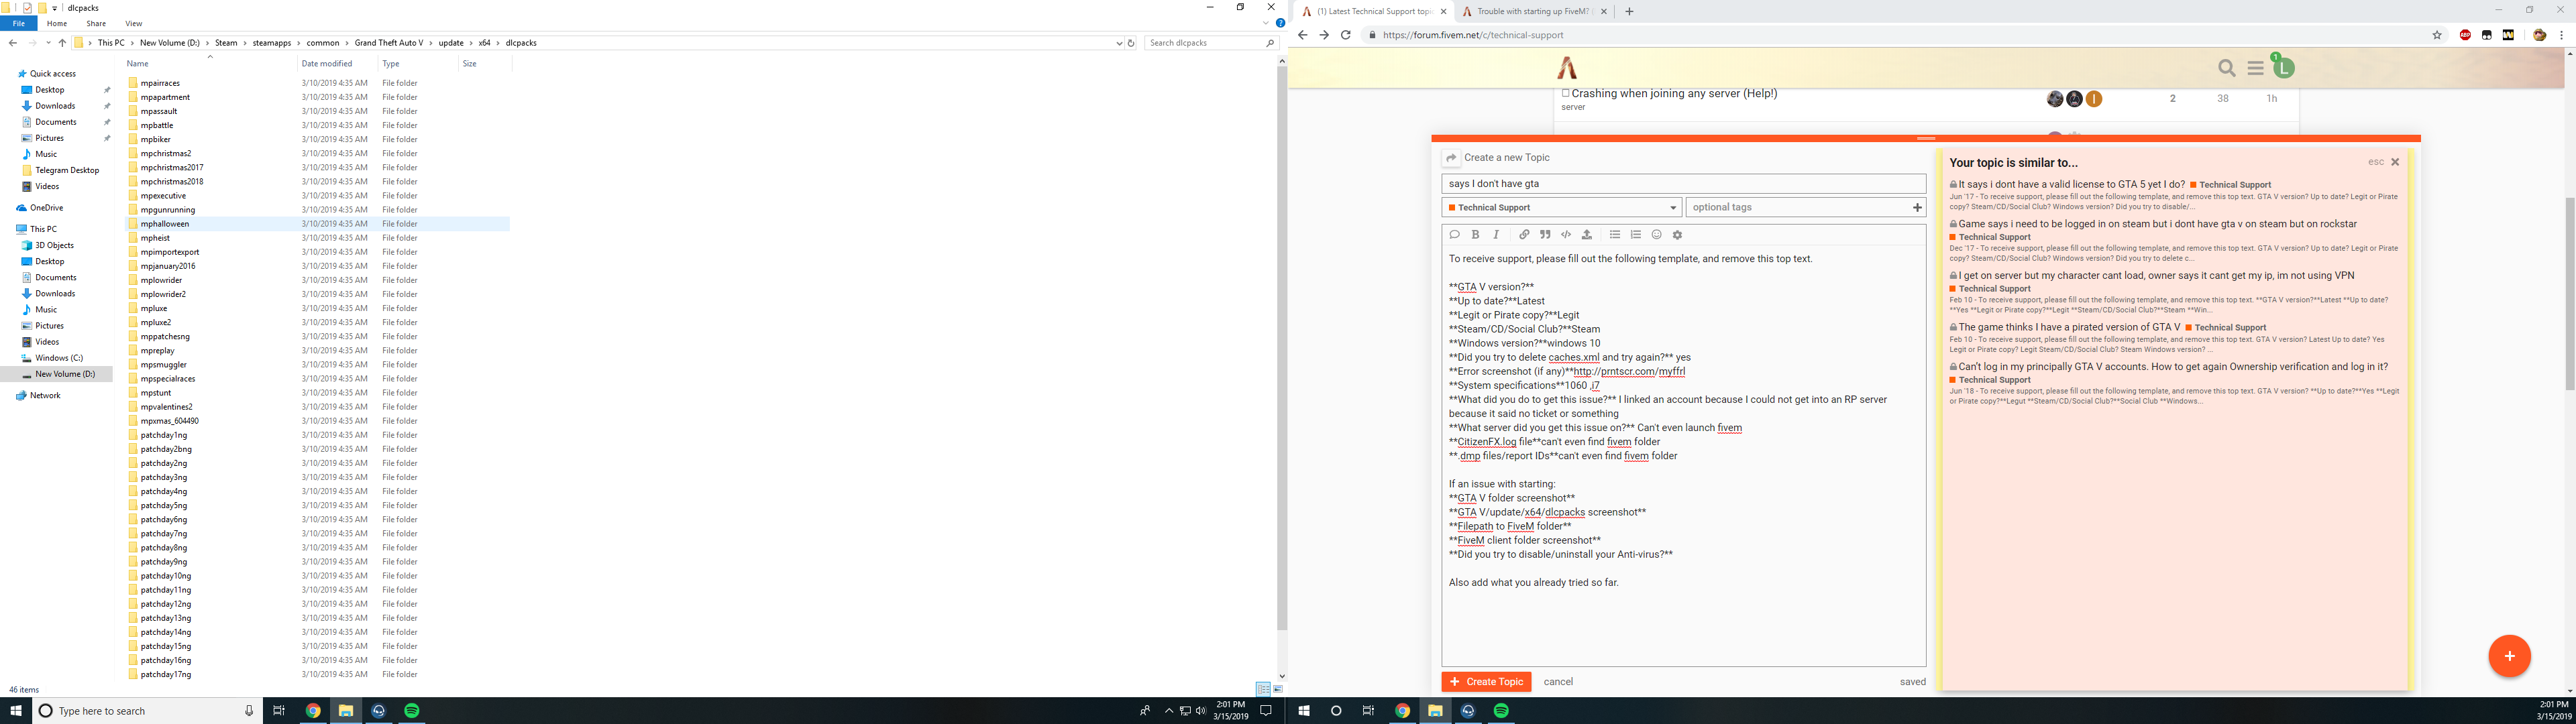Insert a blockquote in the editor
This screenshot has width=2576, height=724.
pyautogui.click(x=1546, y=234)
